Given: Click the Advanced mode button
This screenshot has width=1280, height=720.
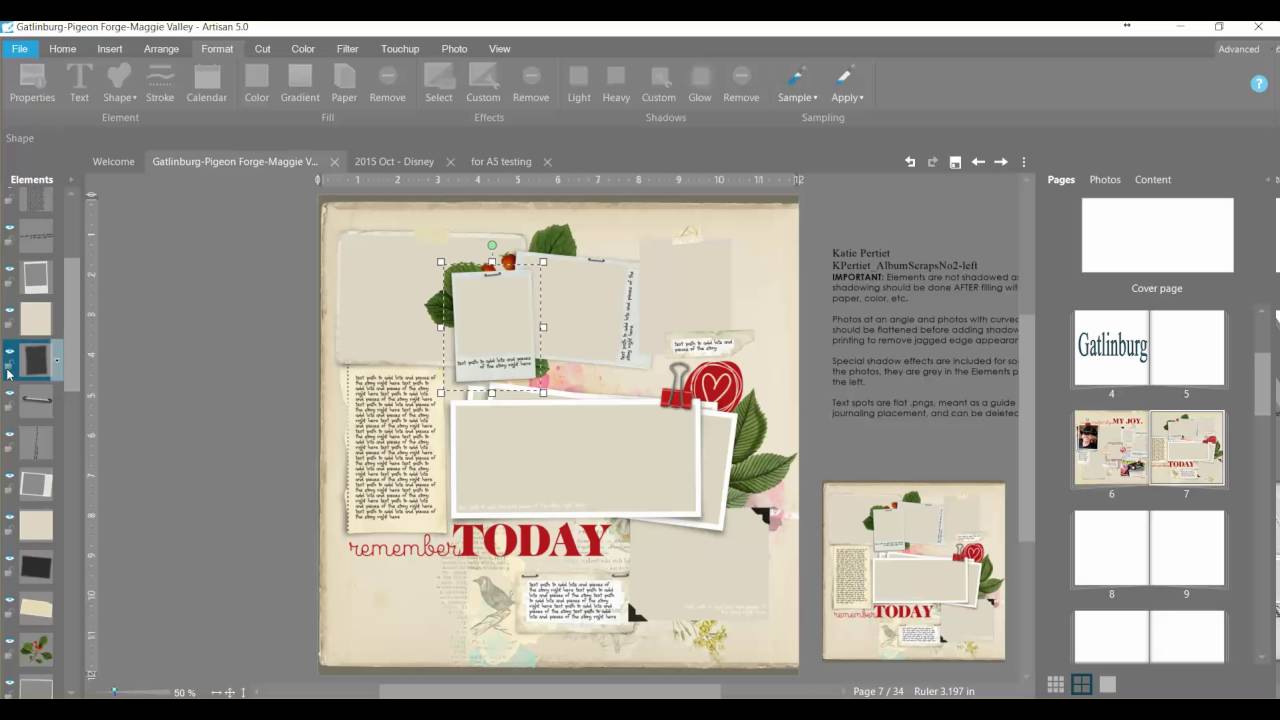Looking at the screenshot, I should tap(1239, 49).
